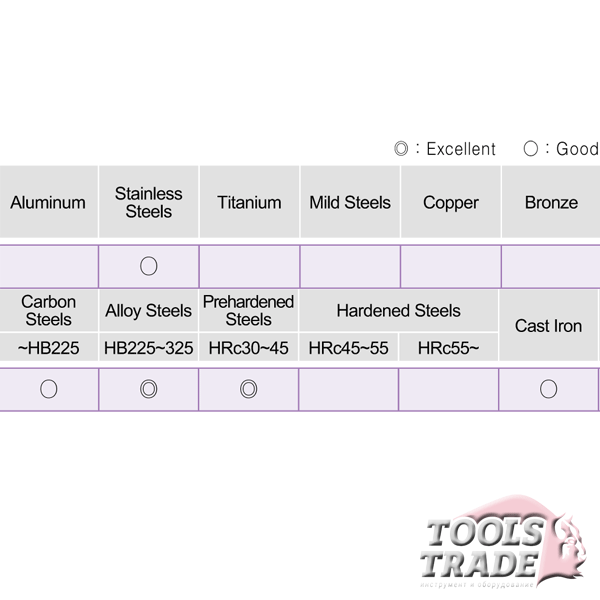The width and height of the screenshot is (600, 600).
Task: Click the Excellent double-circle legend icon
Action: coord(401,148)
